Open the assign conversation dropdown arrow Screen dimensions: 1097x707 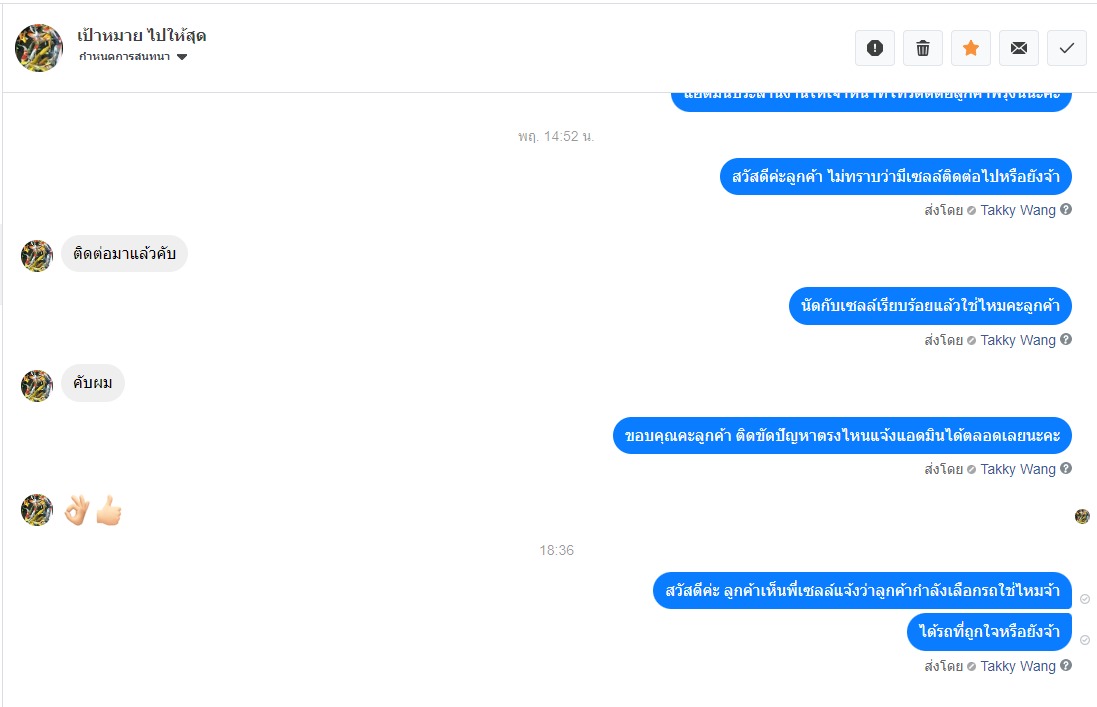(x=182, y=57)
